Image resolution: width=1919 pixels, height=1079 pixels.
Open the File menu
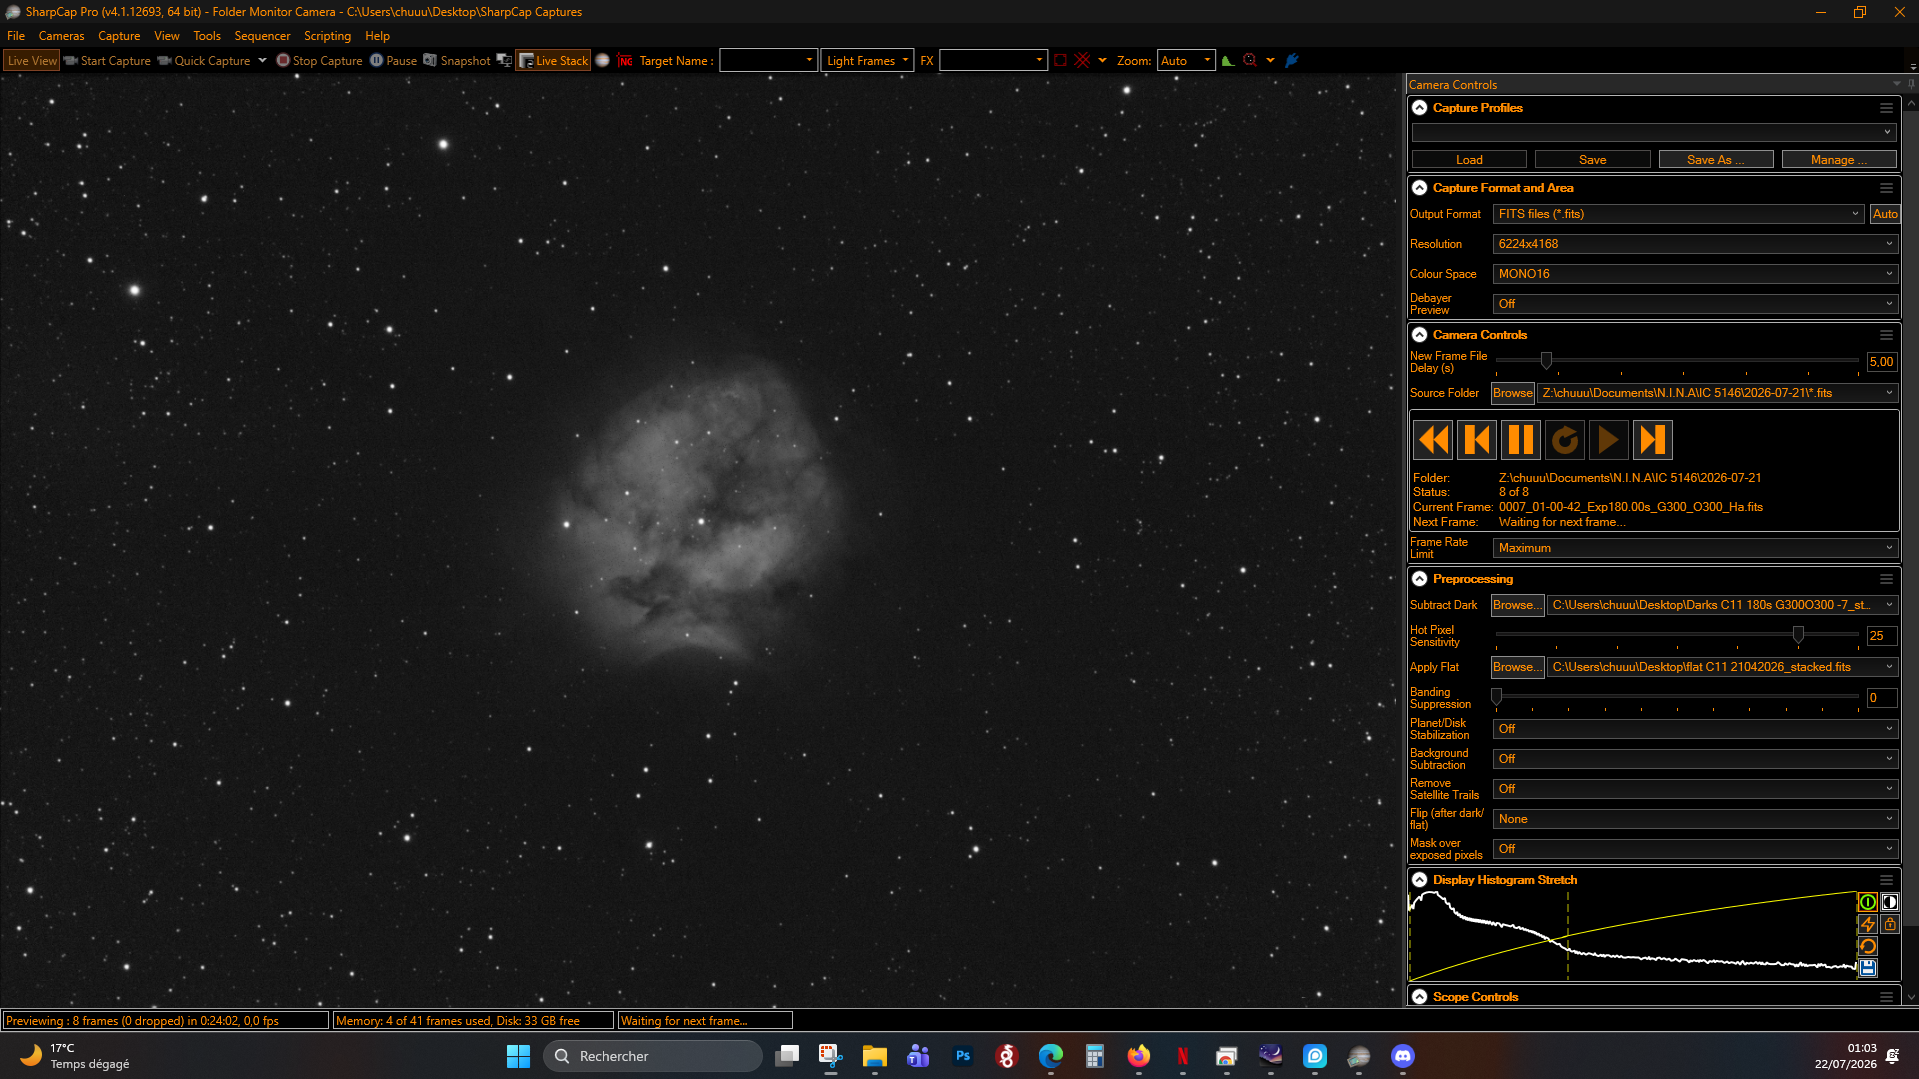point(16,36)
